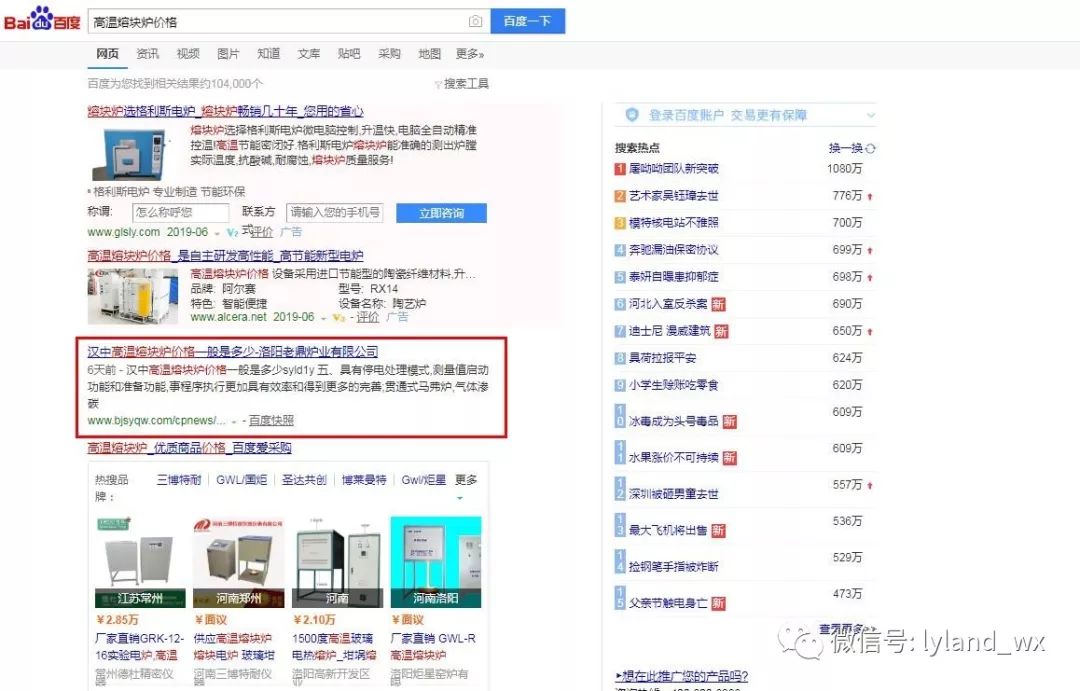
Task: Click 换一换 refresh hot searches
Action: point(852,148)
